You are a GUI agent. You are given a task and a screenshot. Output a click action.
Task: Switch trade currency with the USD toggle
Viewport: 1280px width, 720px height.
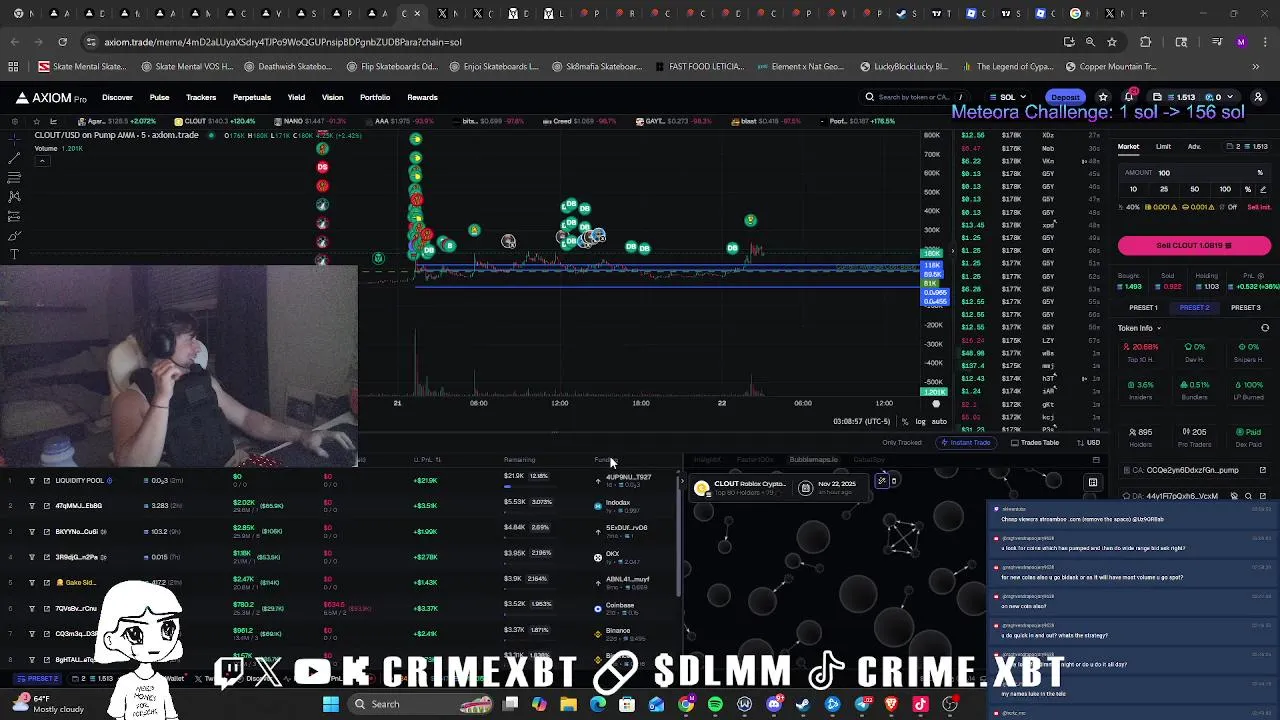[1088, 443]
